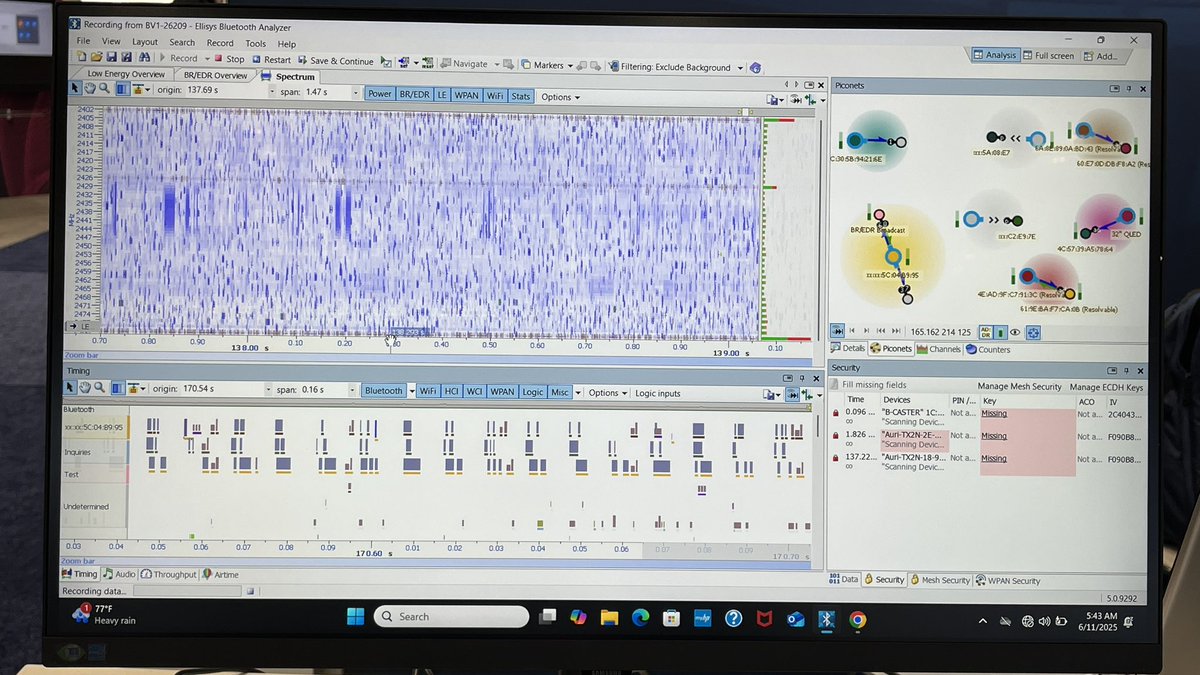Viewport: 1200px width, 675px height.
Task: Click the Search box in the Windows taskbar
Action: (450, 615)
